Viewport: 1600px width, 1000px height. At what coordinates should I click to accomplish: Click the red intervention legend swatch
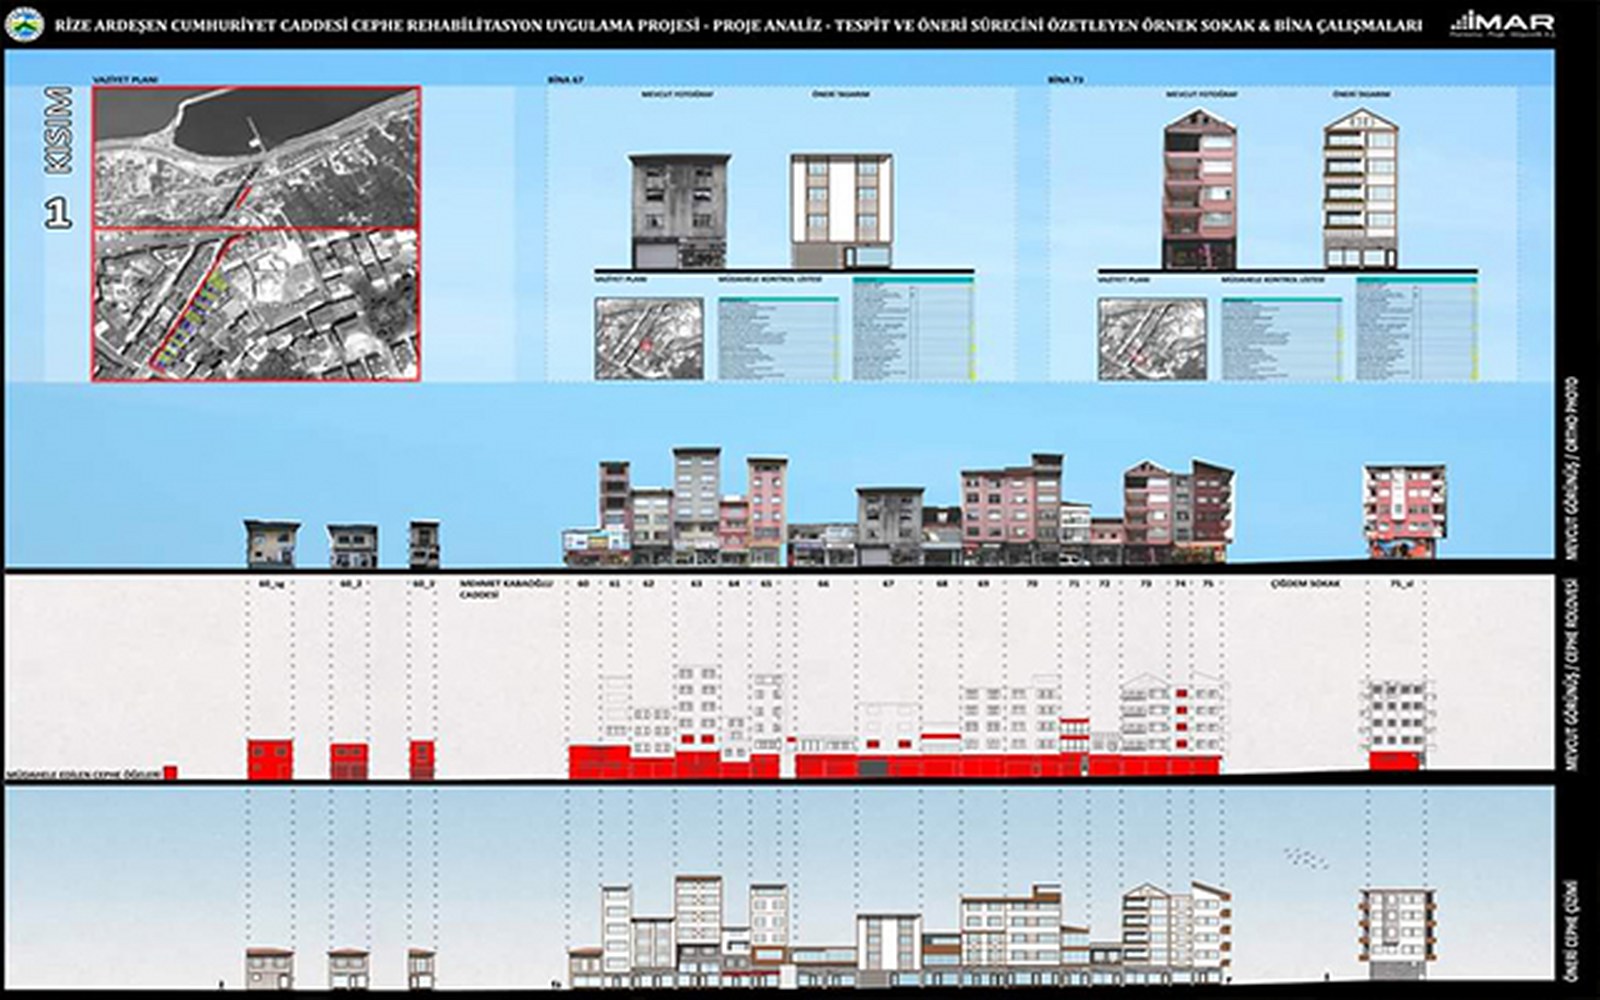[170, 772]
